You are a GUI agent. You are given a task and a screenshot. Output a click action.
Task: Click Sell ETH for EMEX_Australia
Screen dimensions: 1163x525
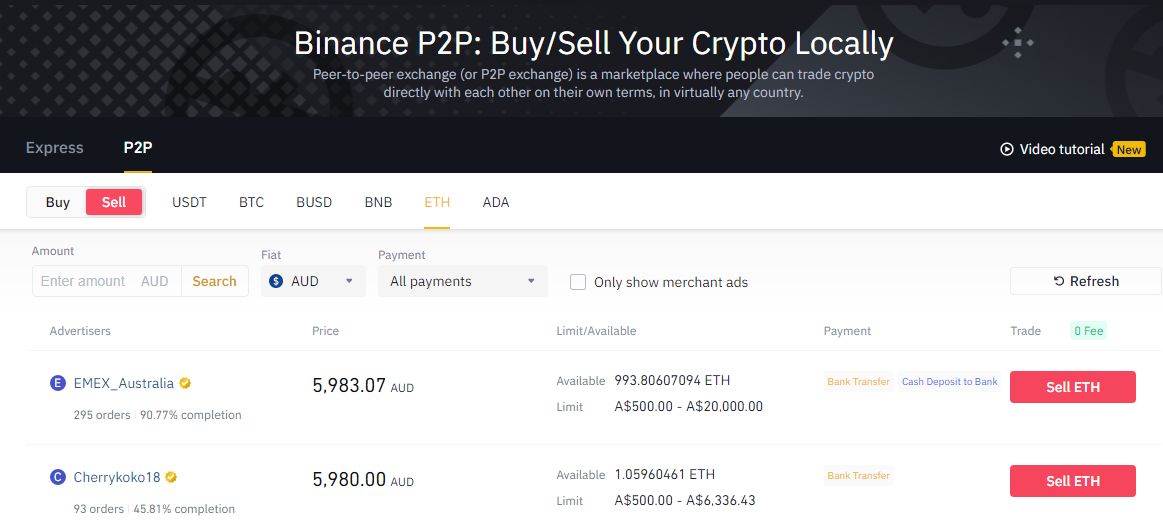pyautogui.click(x=1072, y=387)
